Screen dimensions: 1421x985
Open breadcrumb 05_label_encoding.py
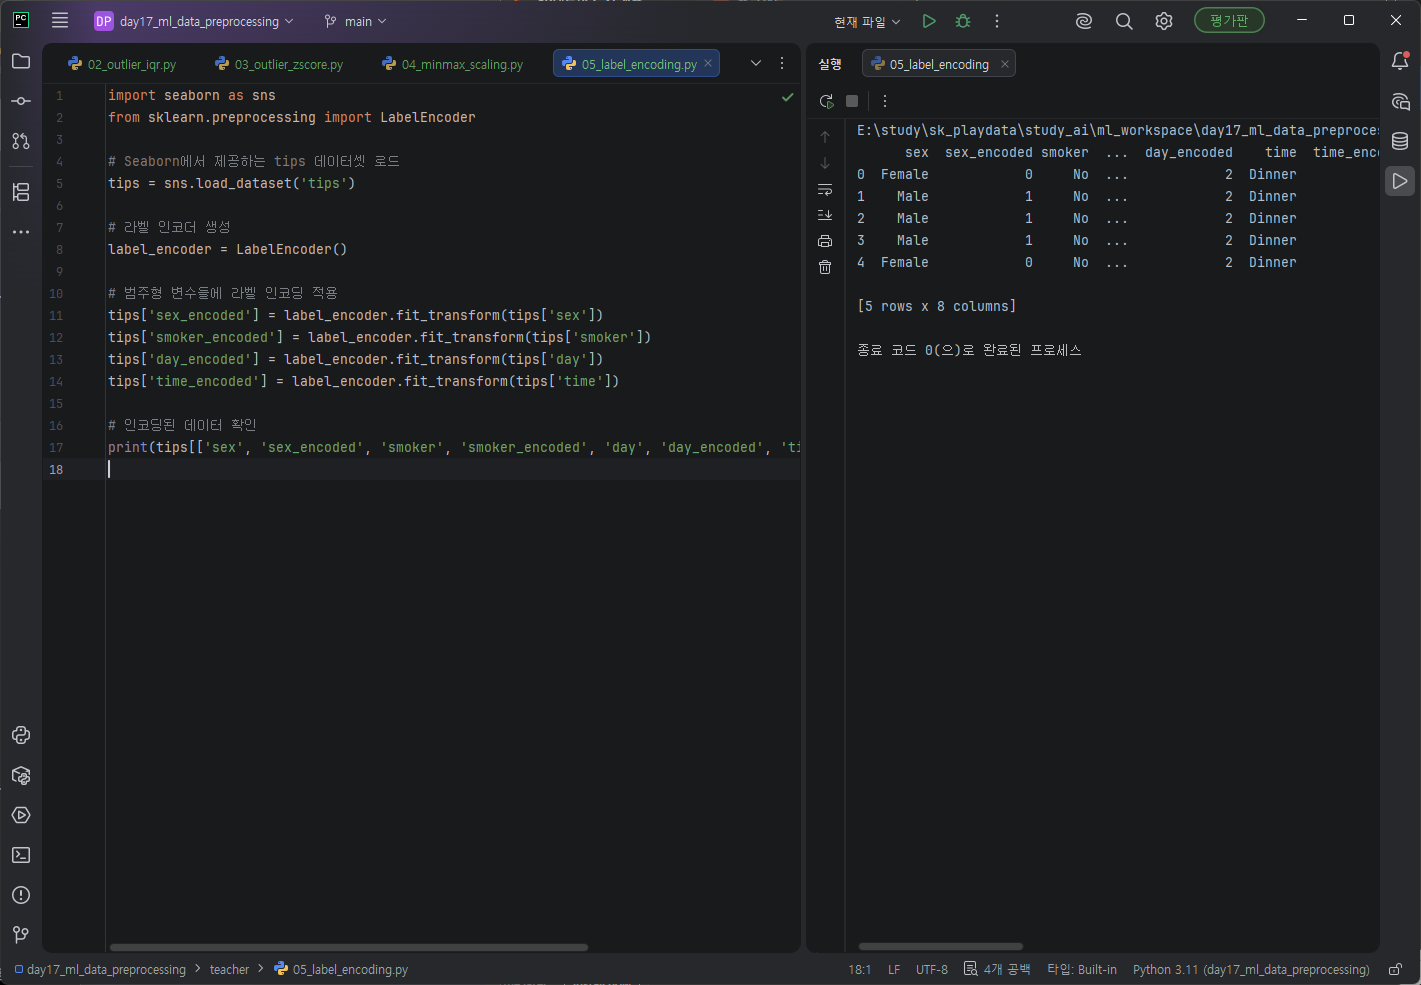pos(341,969)
